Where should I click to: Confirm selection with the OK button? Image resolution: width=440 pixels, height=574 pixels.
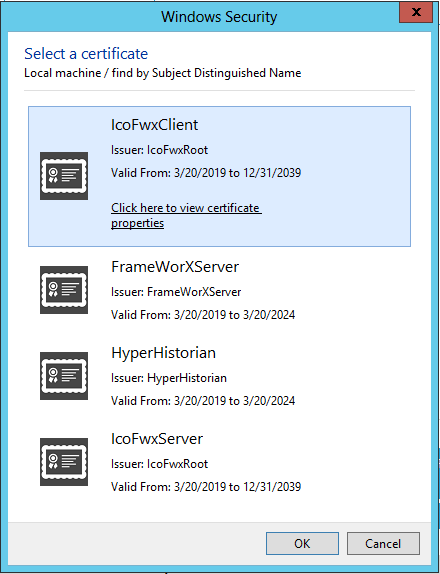click(302, 543)
